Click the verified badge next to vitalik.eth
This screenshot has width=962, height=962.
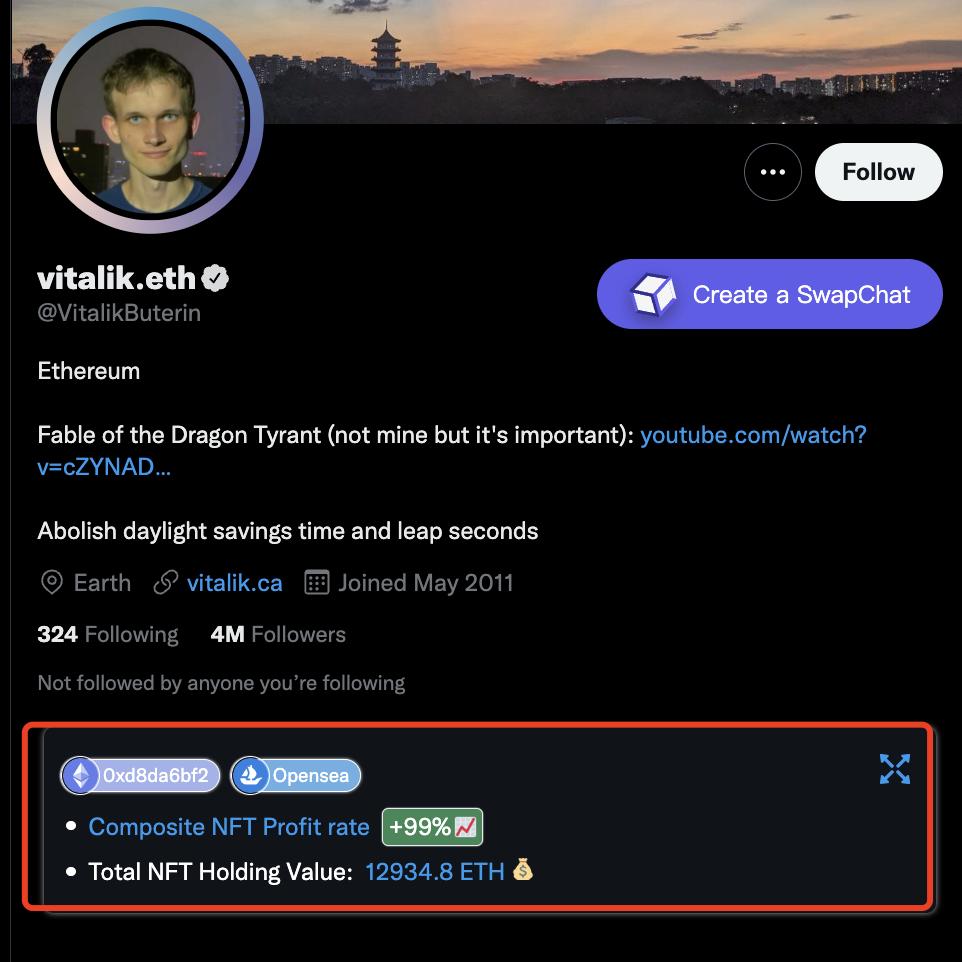coord(216,278)
